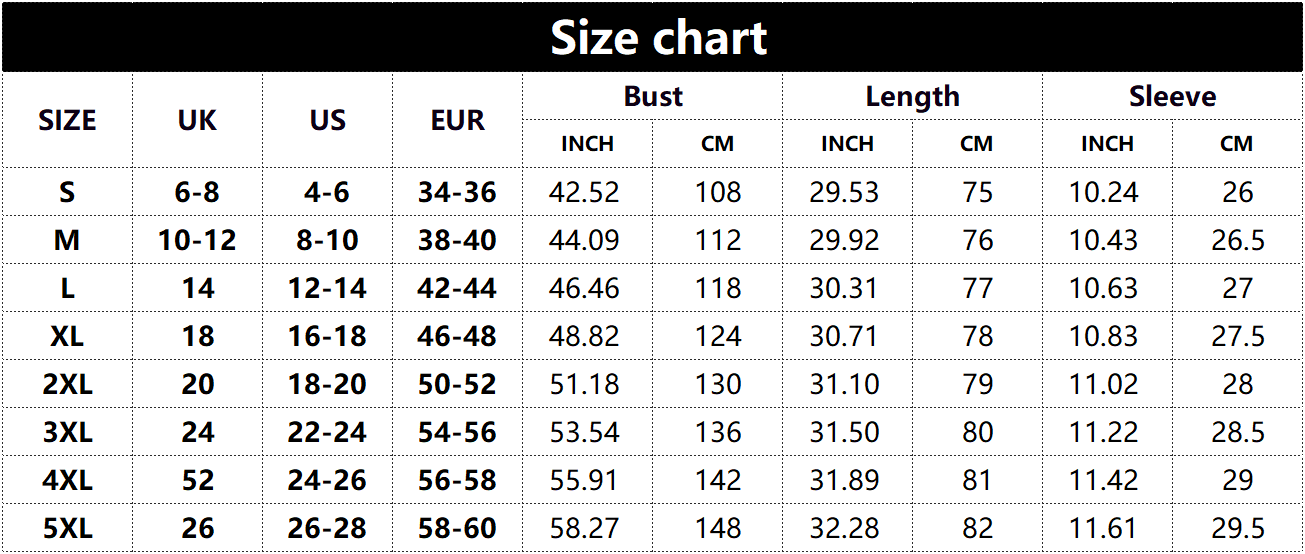Click the Bust group header
The width and height of the screenshot is (1305, 554).
653,97
